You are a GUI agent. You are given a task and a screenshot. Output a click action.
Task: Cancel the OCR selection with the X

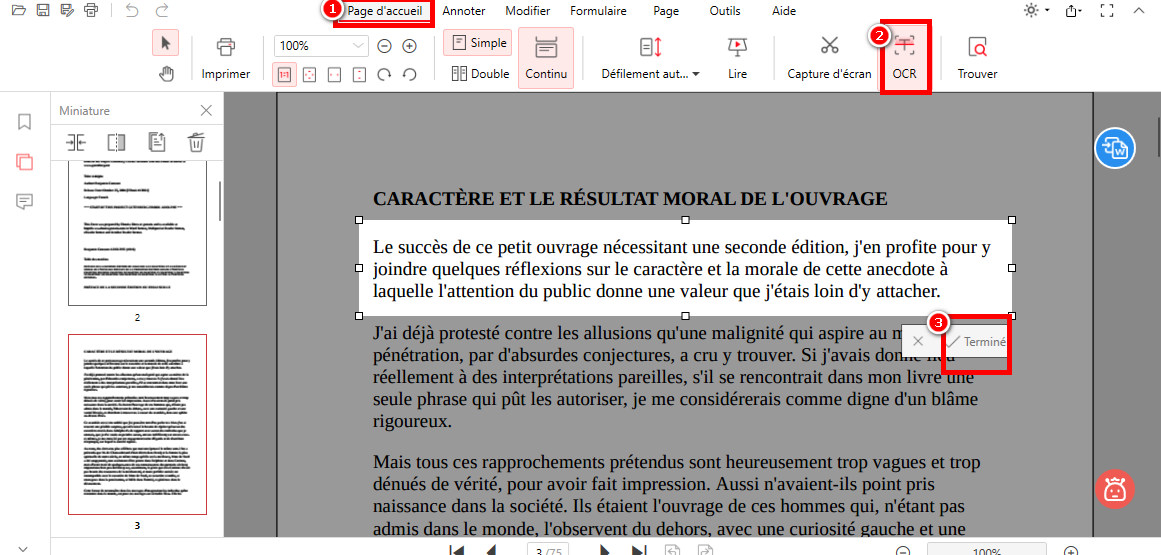tap(918, 342)
